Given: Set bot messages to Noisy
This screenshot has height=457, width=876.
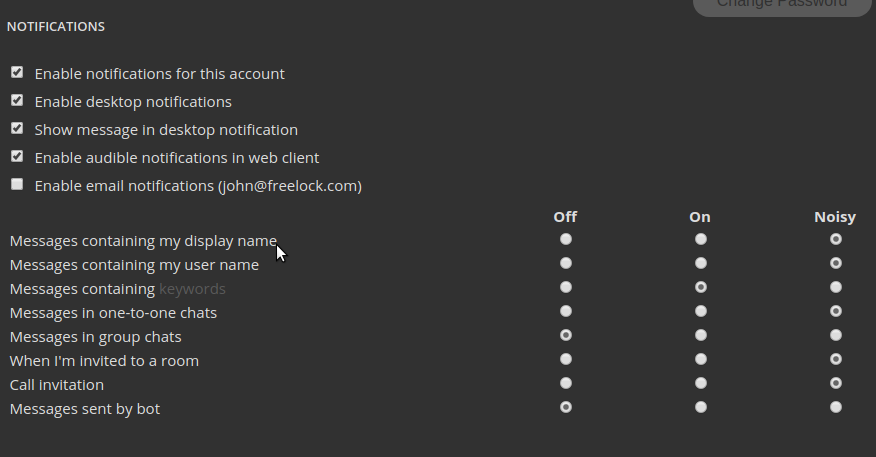Looking at the screenshot, I should pyautogui.click(x=836, y=408).
